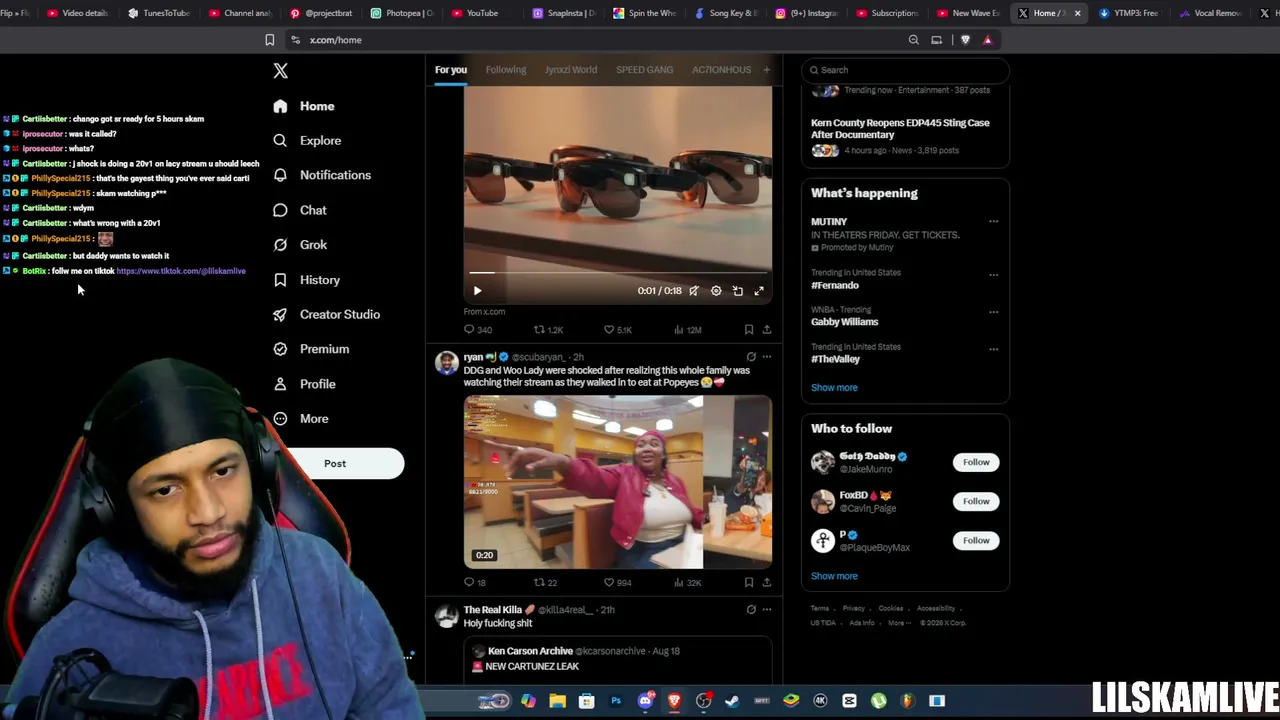Image resolution: width=1280 pixels, height=720 pixels.
Task: Like ryan's post with 994 likes
Action: tap(617, 582)
